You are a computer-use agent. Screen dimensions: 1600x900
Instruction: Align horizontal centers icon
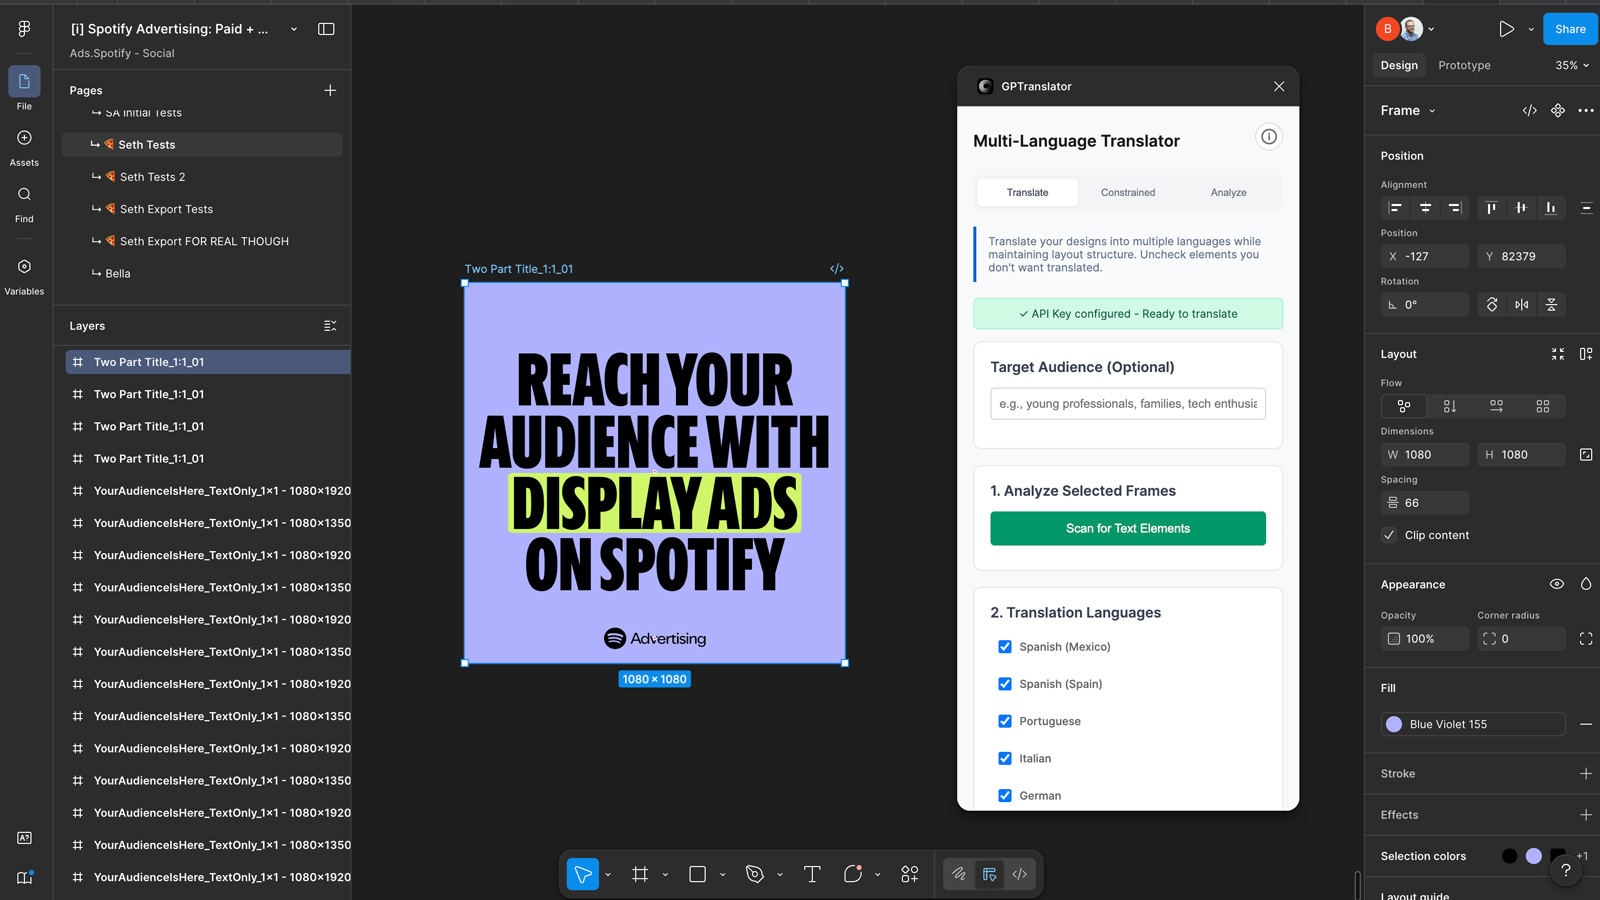click(x=1425, y=208)
